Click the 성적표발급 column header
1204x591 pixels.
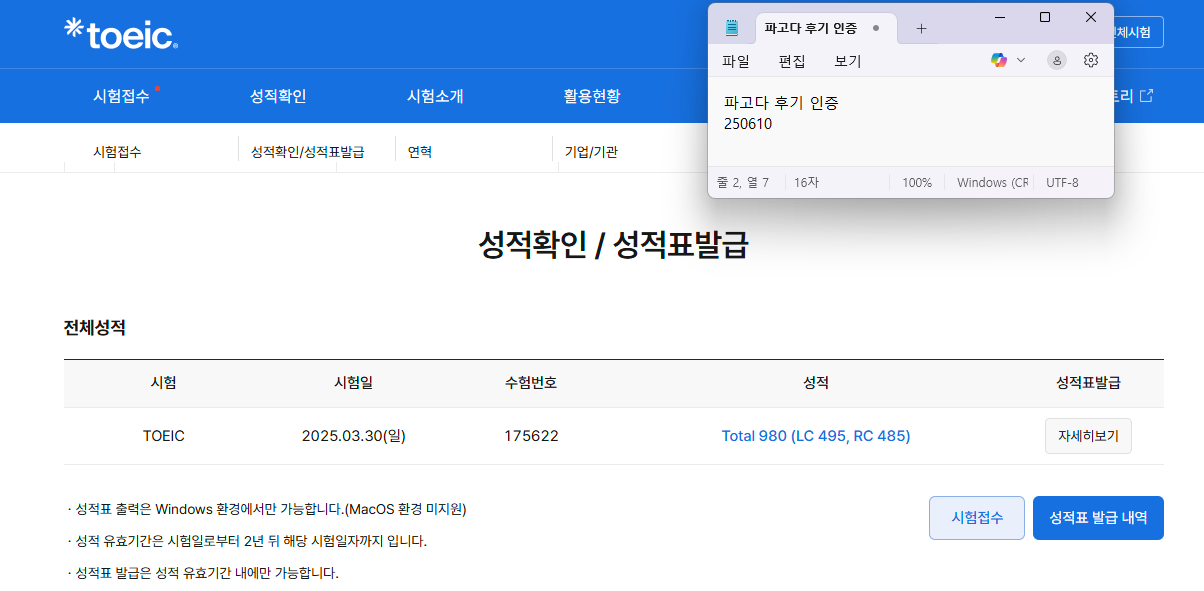pyautogui.click(x=1088, y=383)
